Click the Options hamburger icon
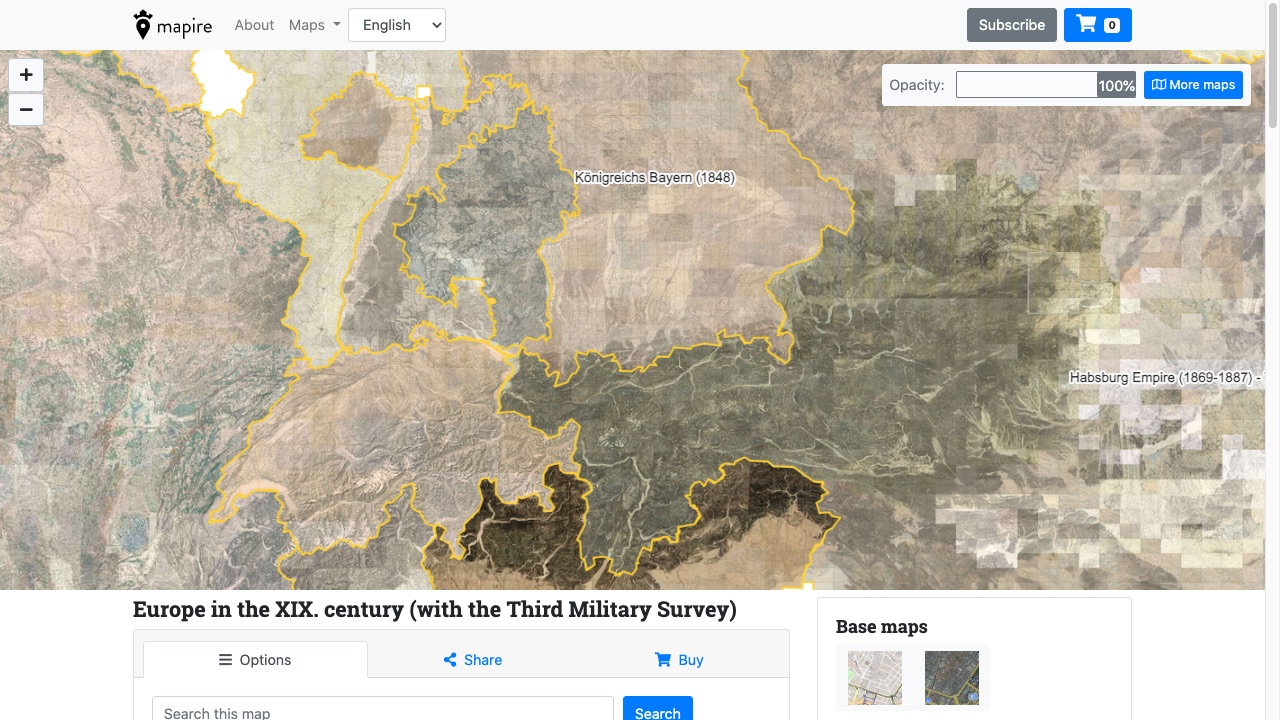This screenshot has width=1280, height=720. [x=225, y=660]
